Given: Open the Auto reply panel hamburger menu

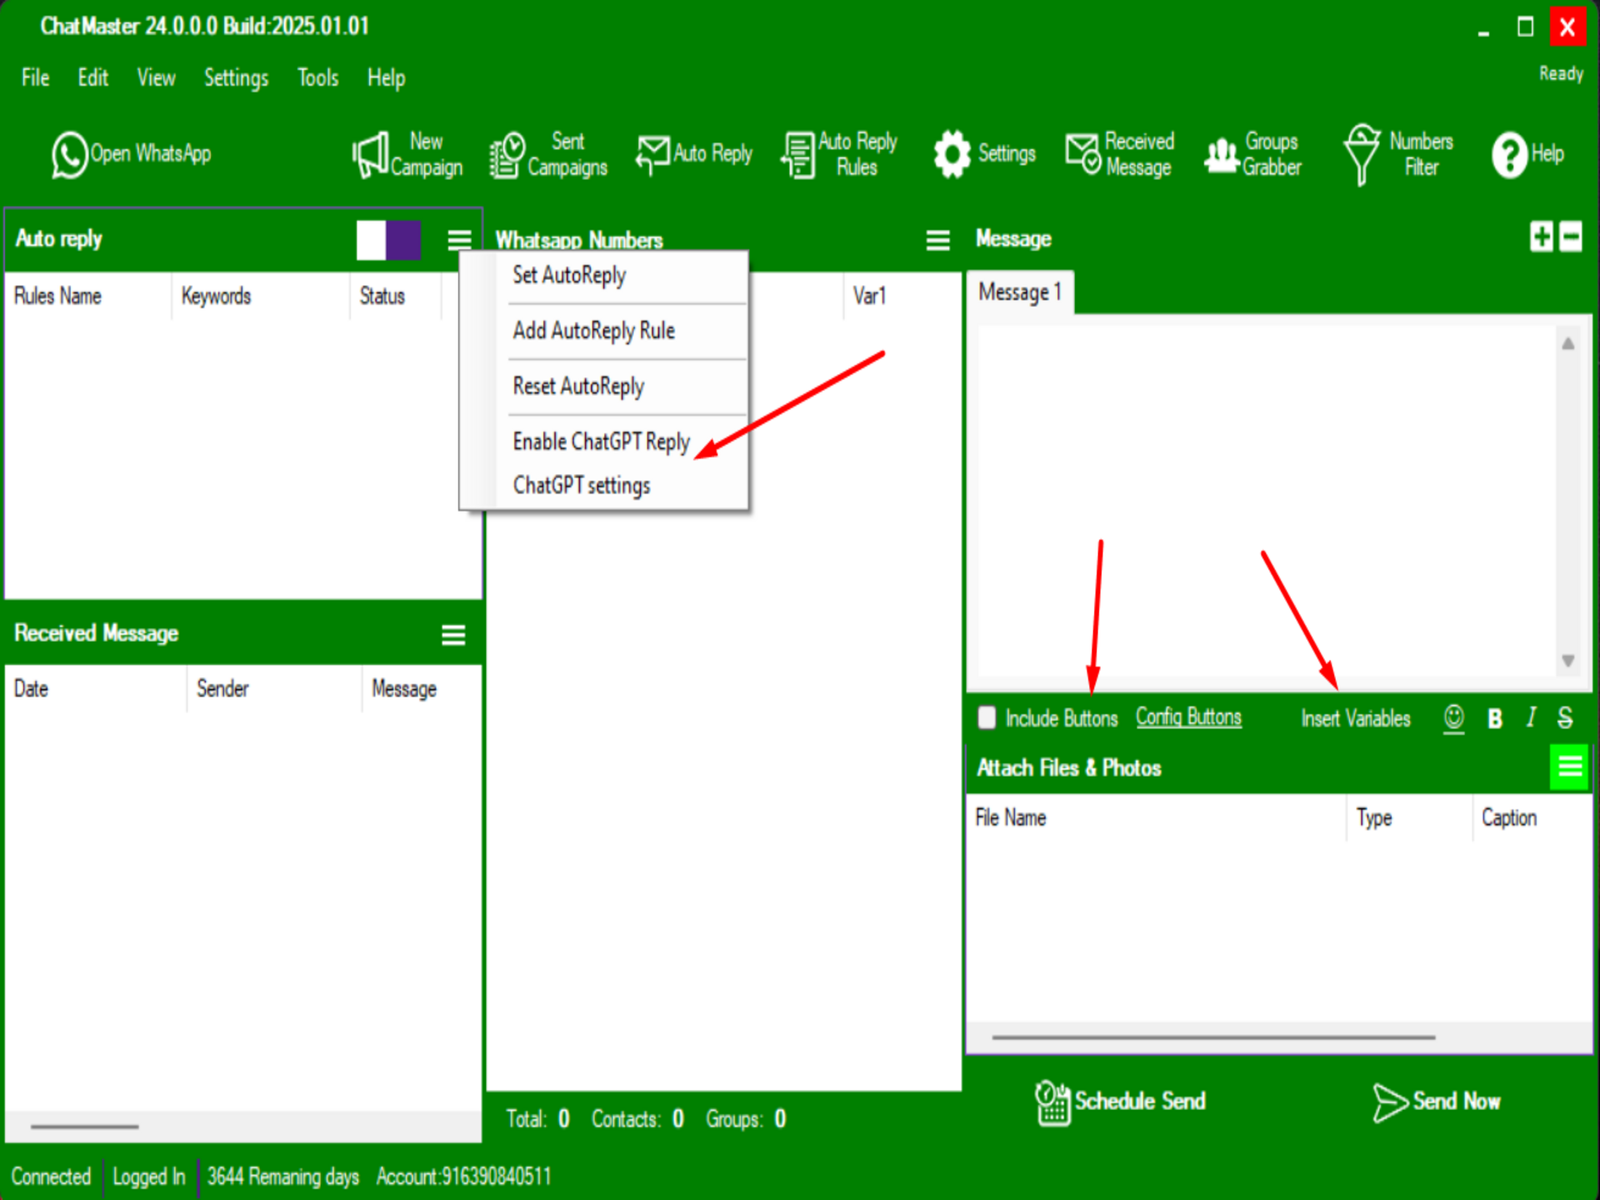Looking at the screenshot, I should (x=459, y=240).
